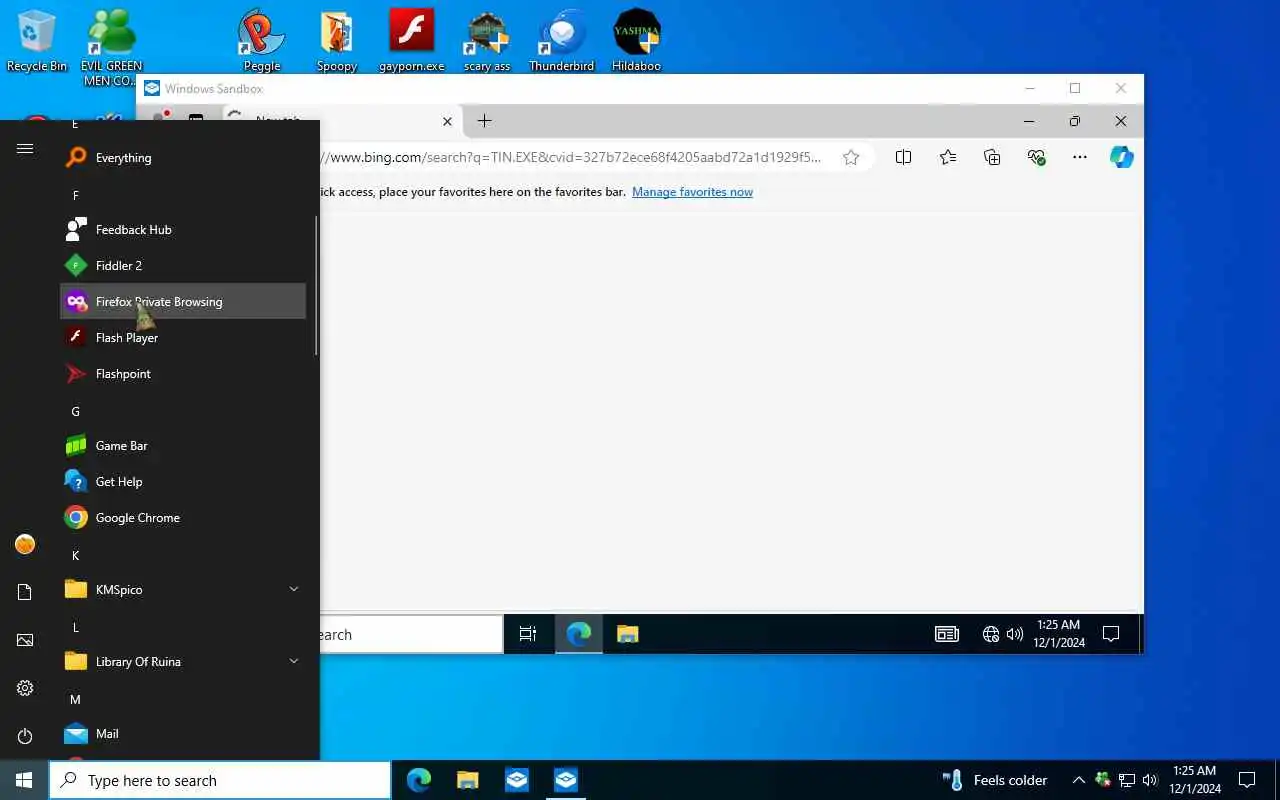This screenshot has width=1280, height=800.
Task: Select EVIL GREEN MEN CO. desktop shortcut
Action: point(112,47)
